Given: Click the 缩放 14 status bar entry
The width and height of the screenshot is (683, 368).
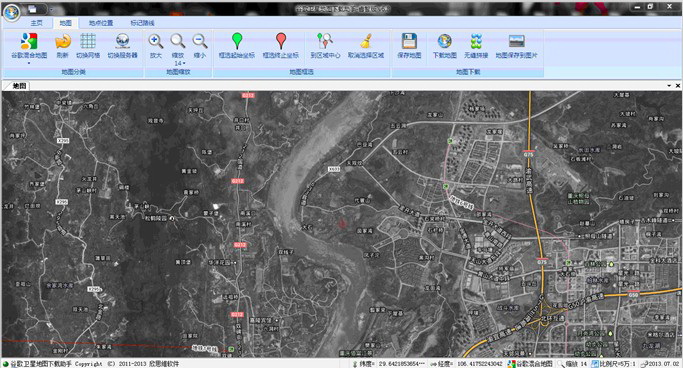Looking at the screenshot, I should click(x=573, y=364).
